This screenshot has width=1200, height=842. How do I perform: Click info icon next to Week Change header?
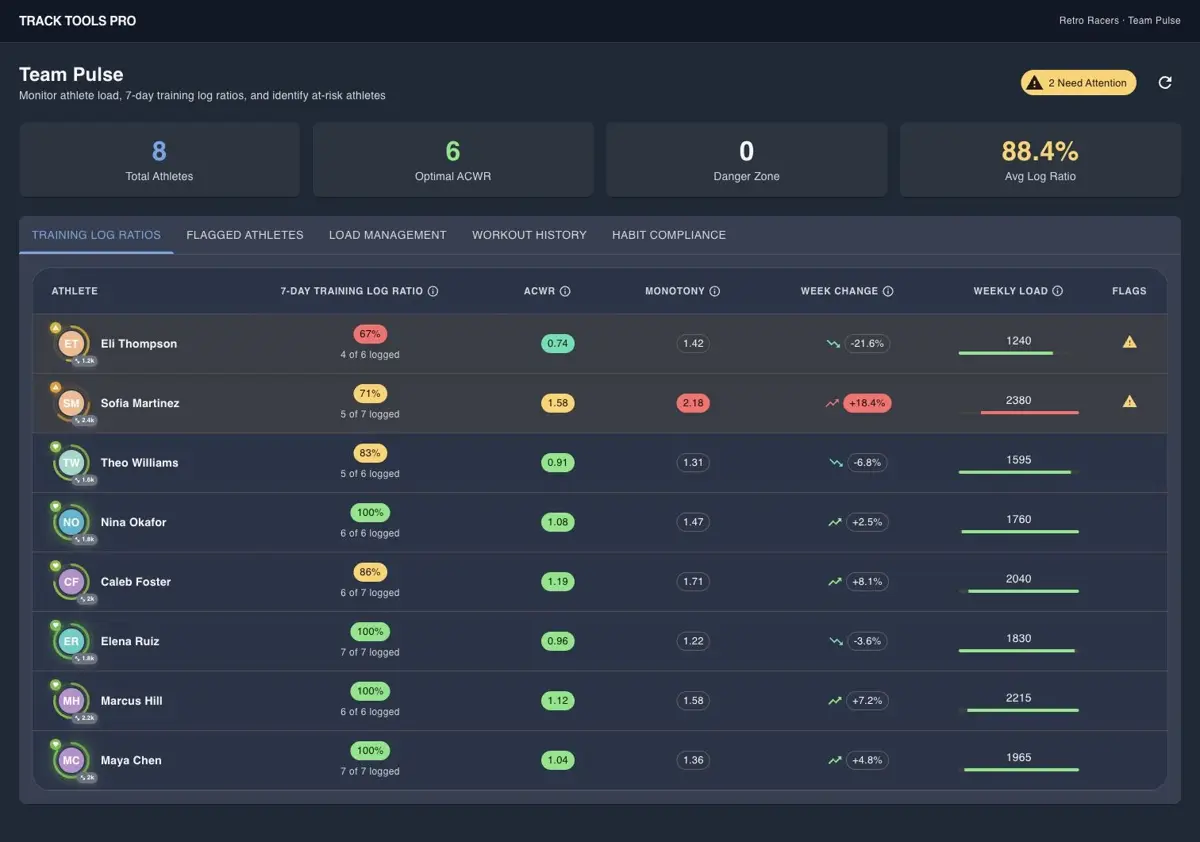(x=888, y=291)
